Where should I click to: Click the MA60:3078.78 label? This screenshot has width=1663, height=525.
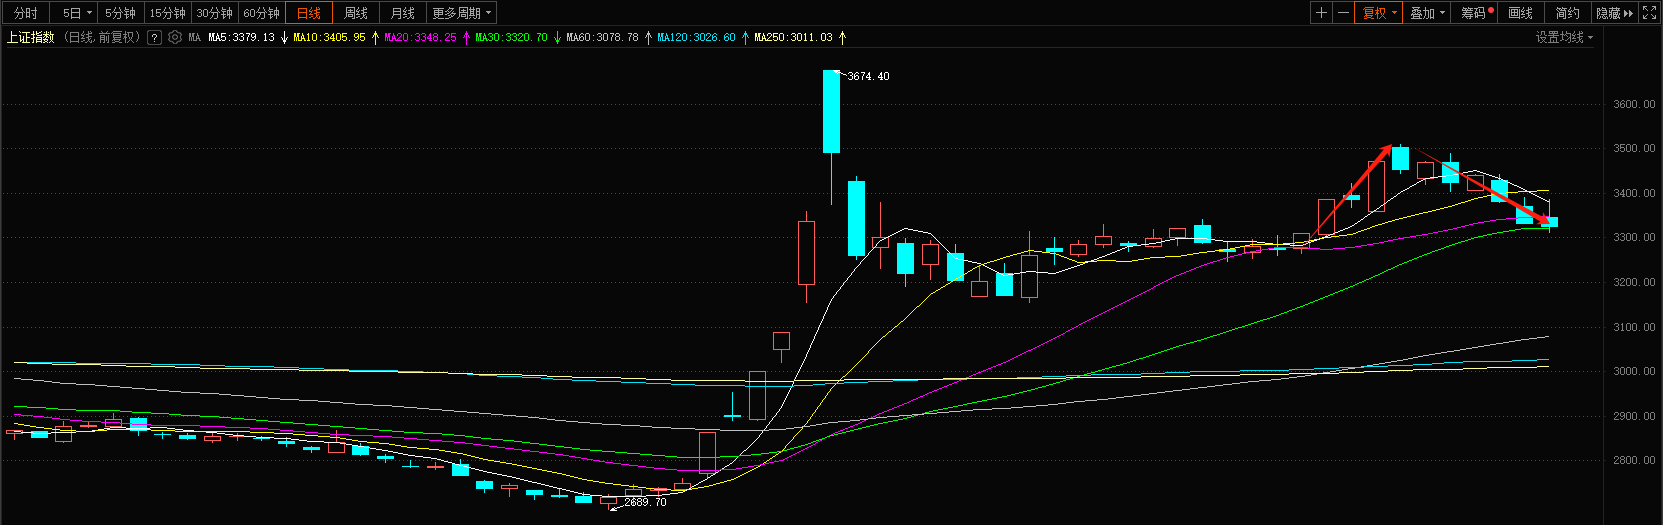tap(602, 37)
